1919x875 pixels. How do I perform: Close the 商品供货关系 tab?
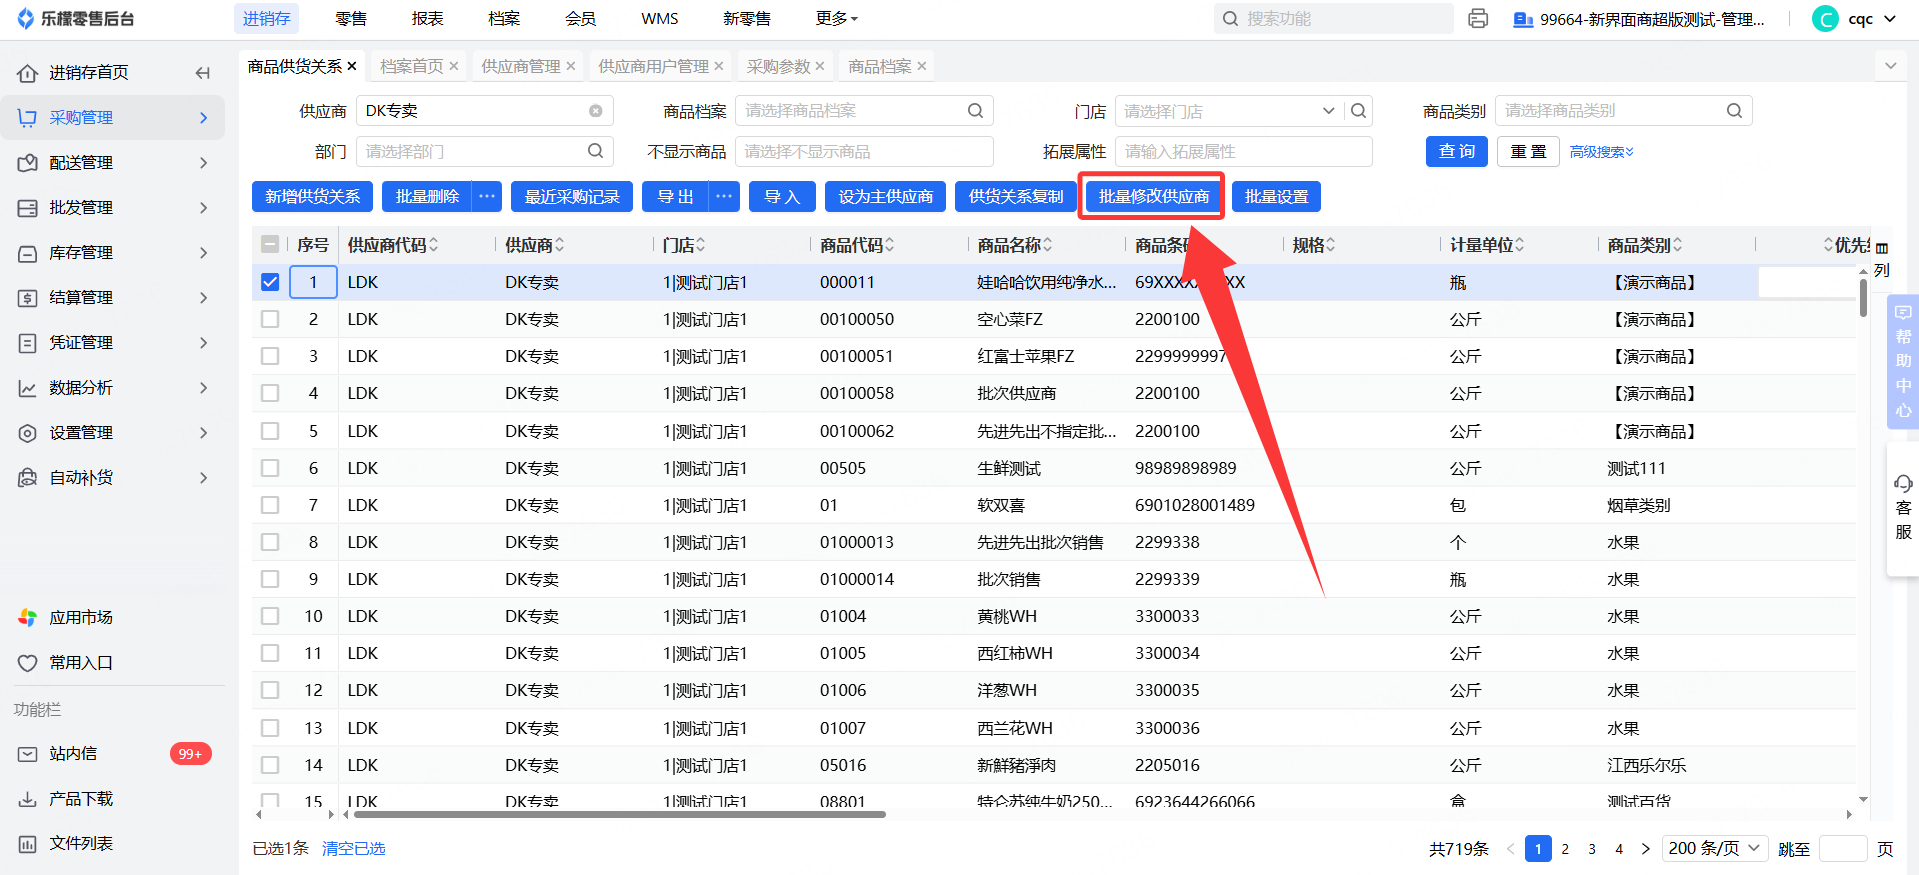(x=352, y=66)
